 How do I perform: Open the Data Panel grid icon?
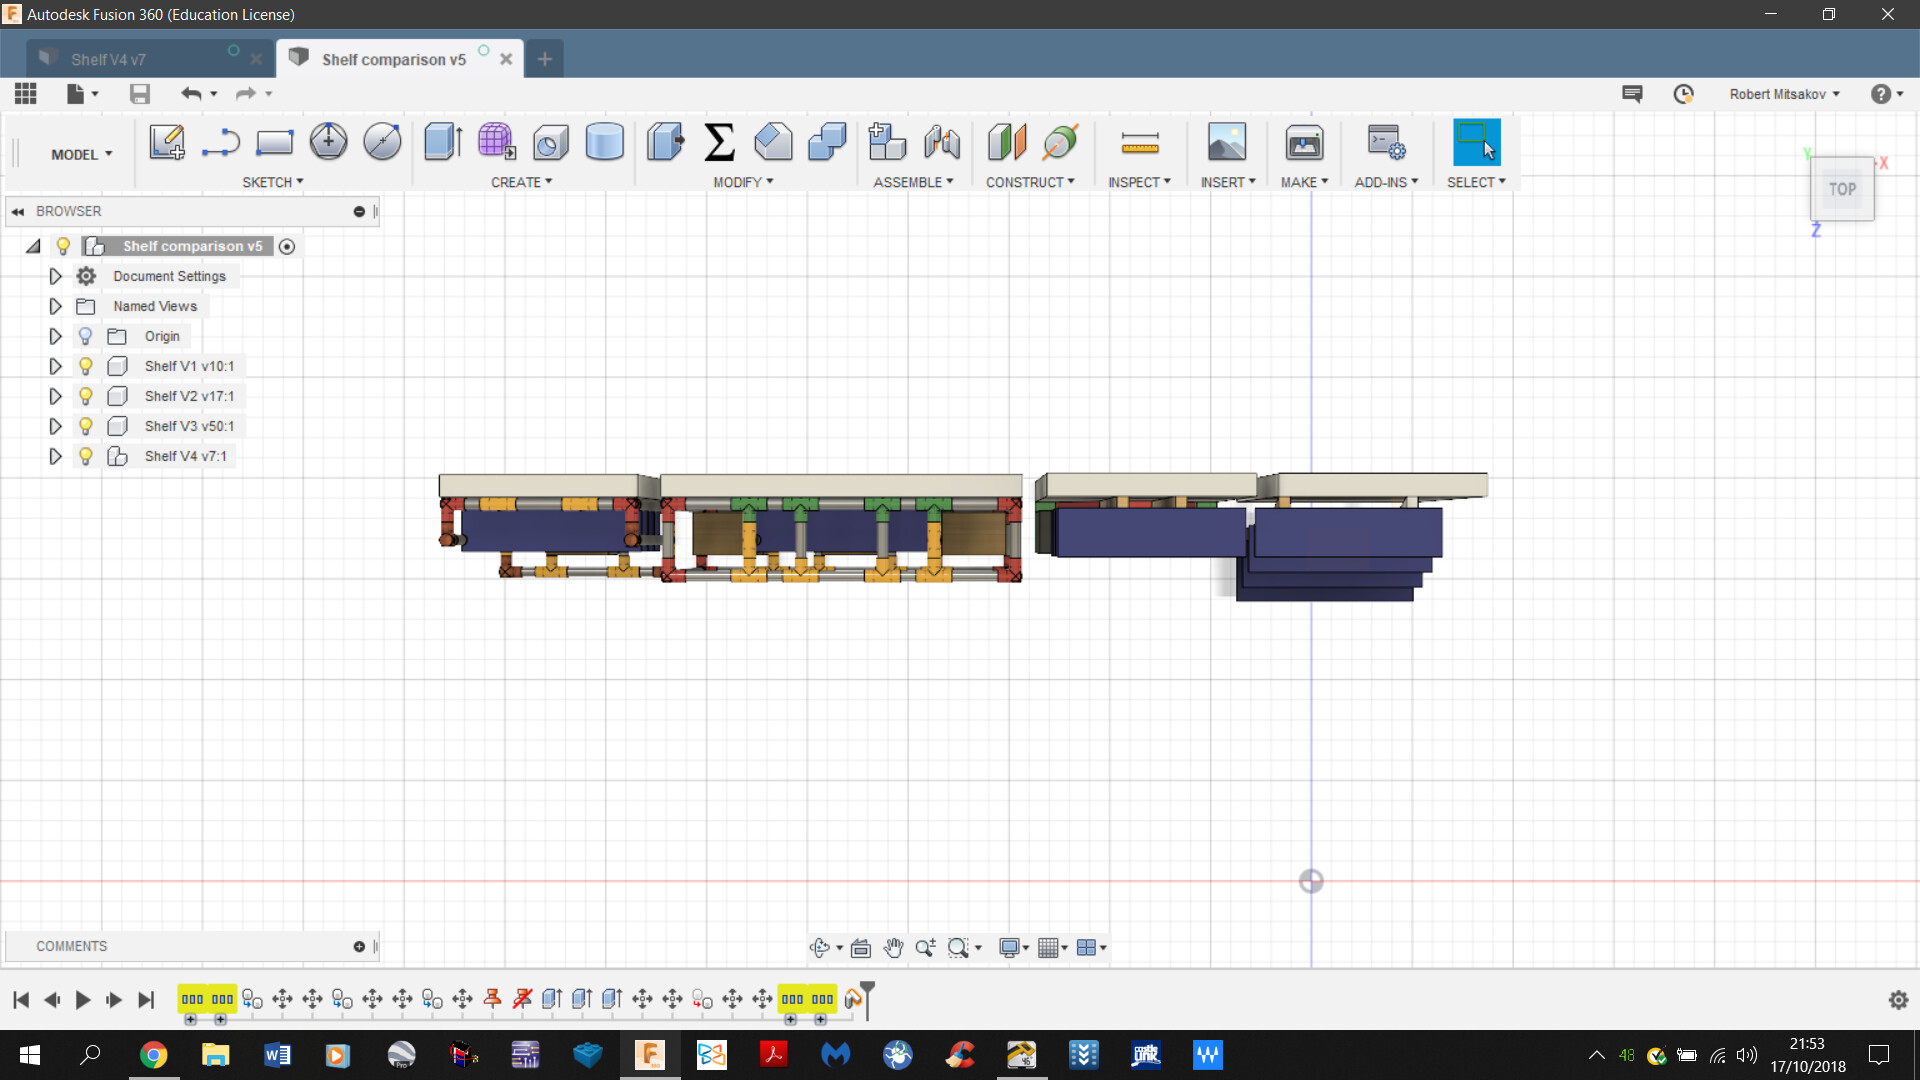26,93
